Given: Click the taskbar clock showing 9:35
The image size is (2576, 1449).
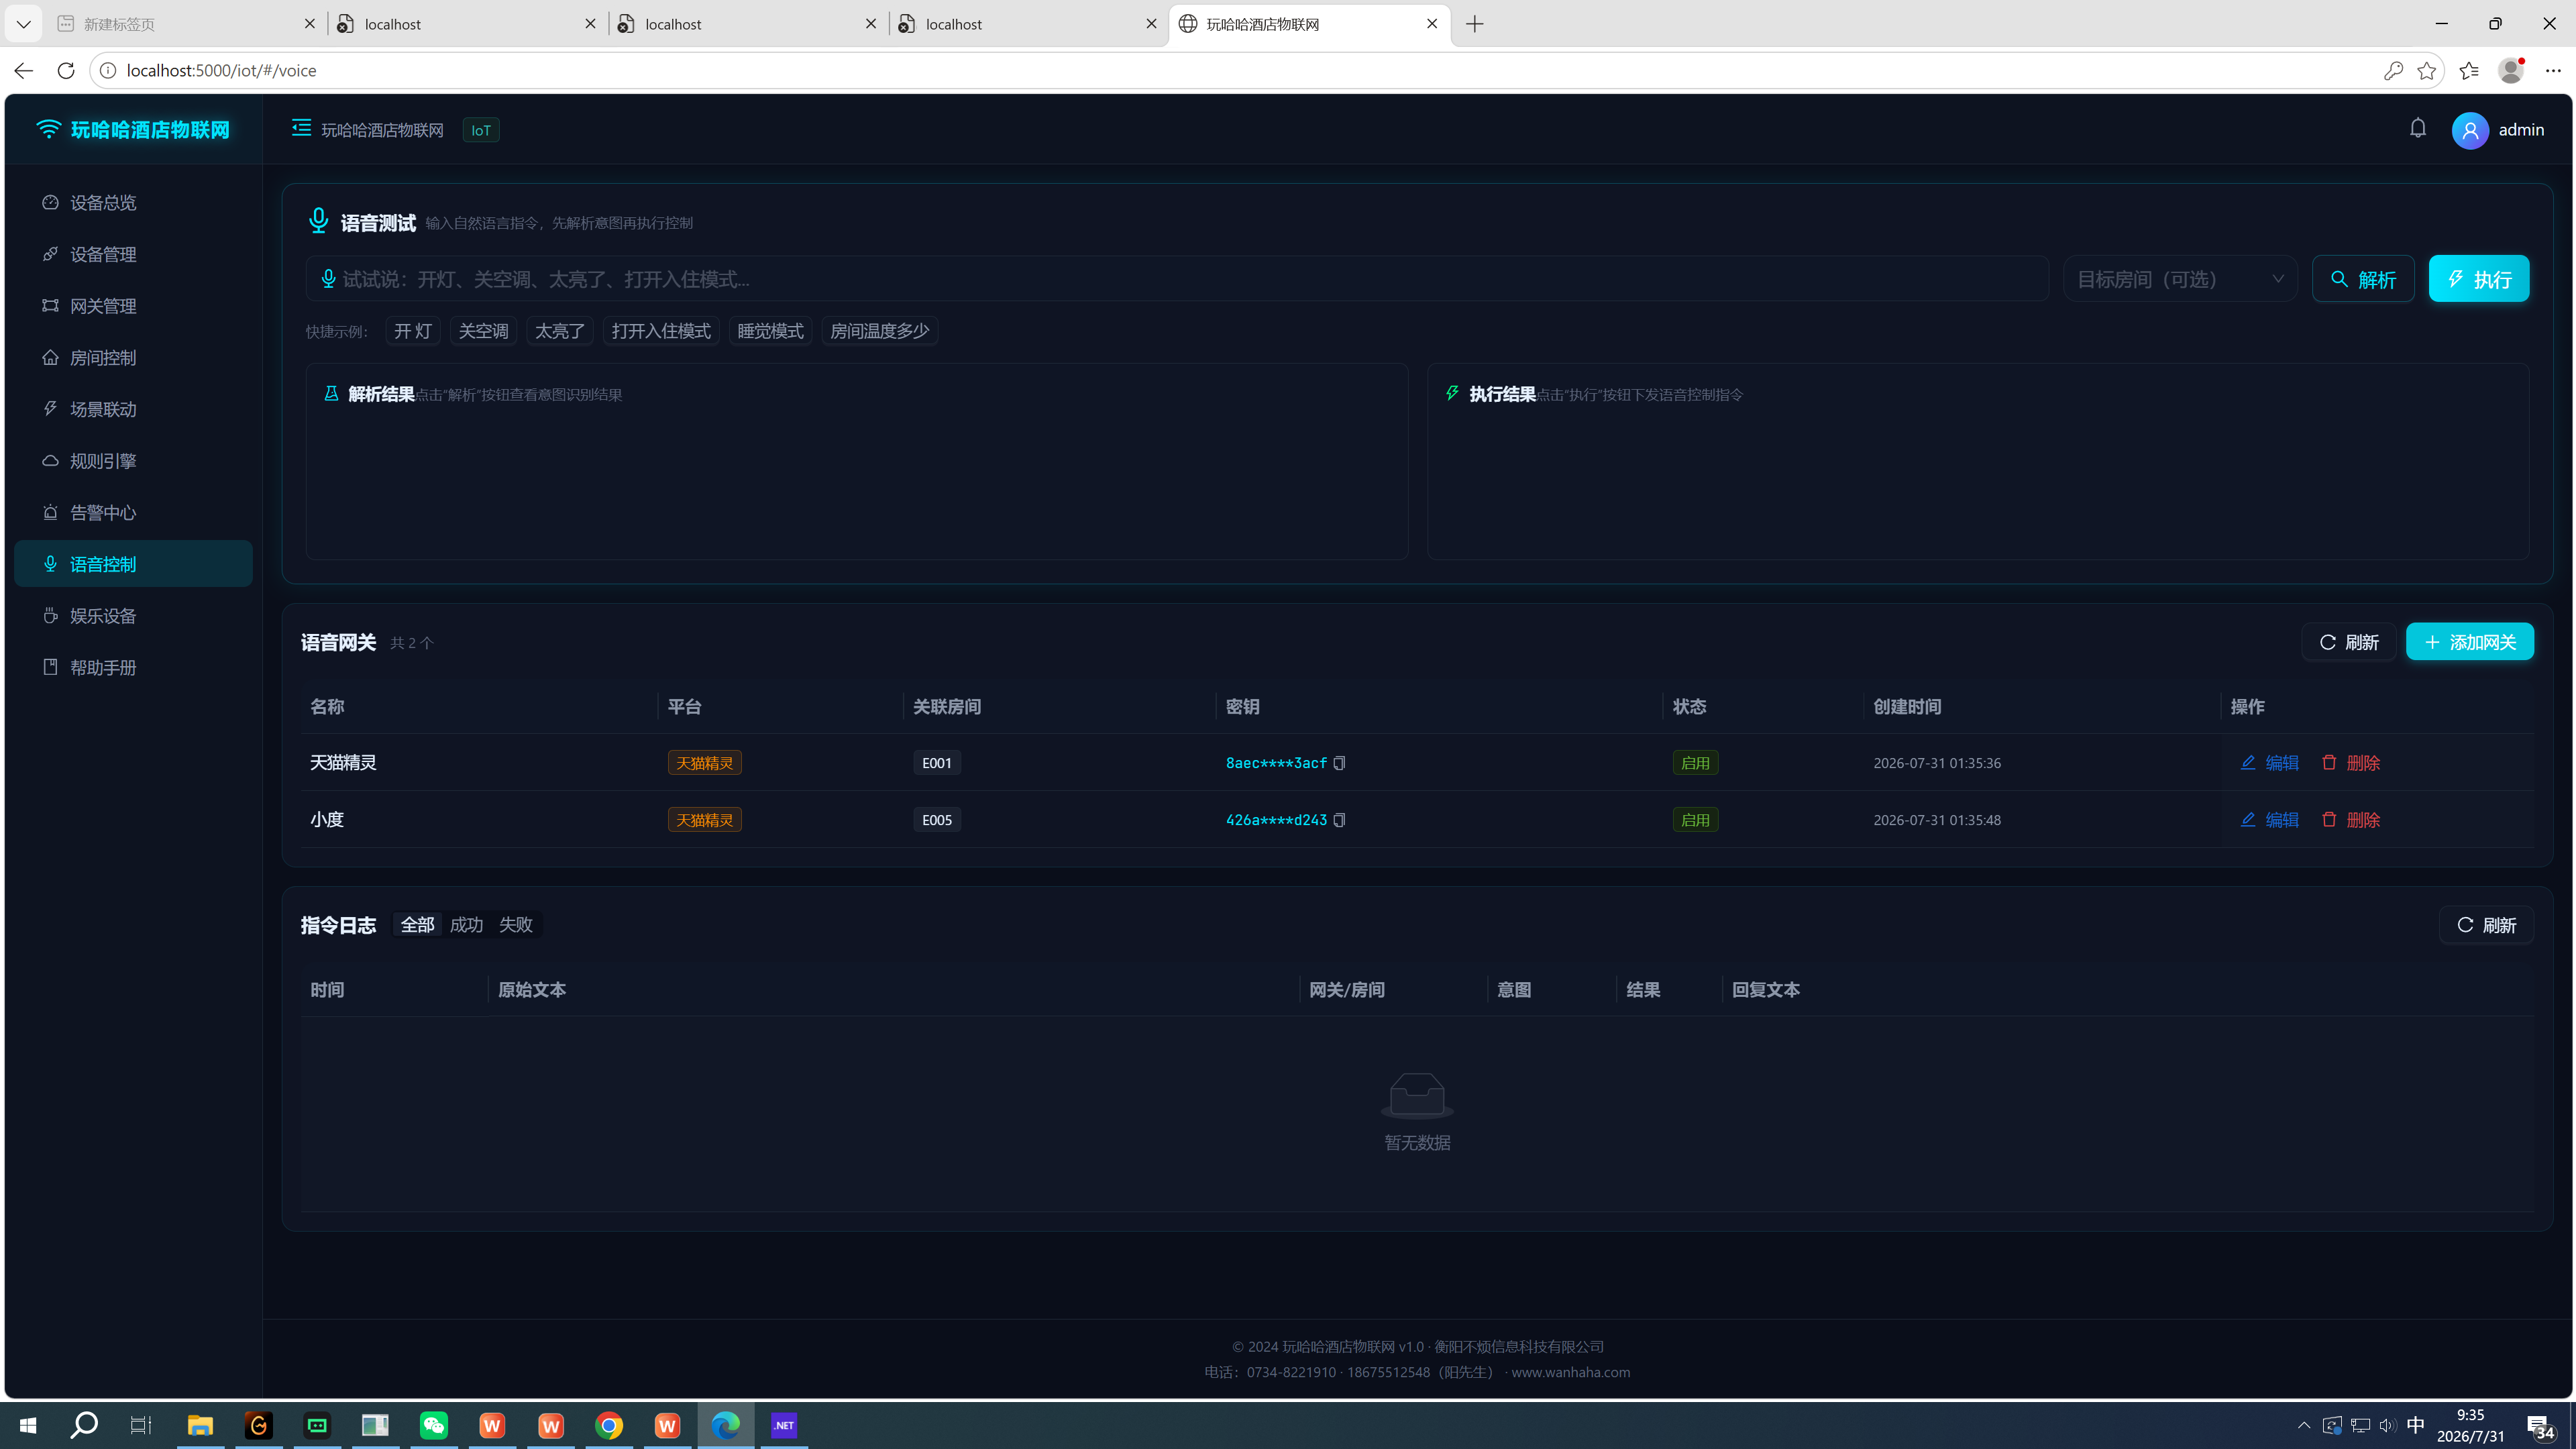Looking at the screenshot, I should (x=2470, y=1425).
